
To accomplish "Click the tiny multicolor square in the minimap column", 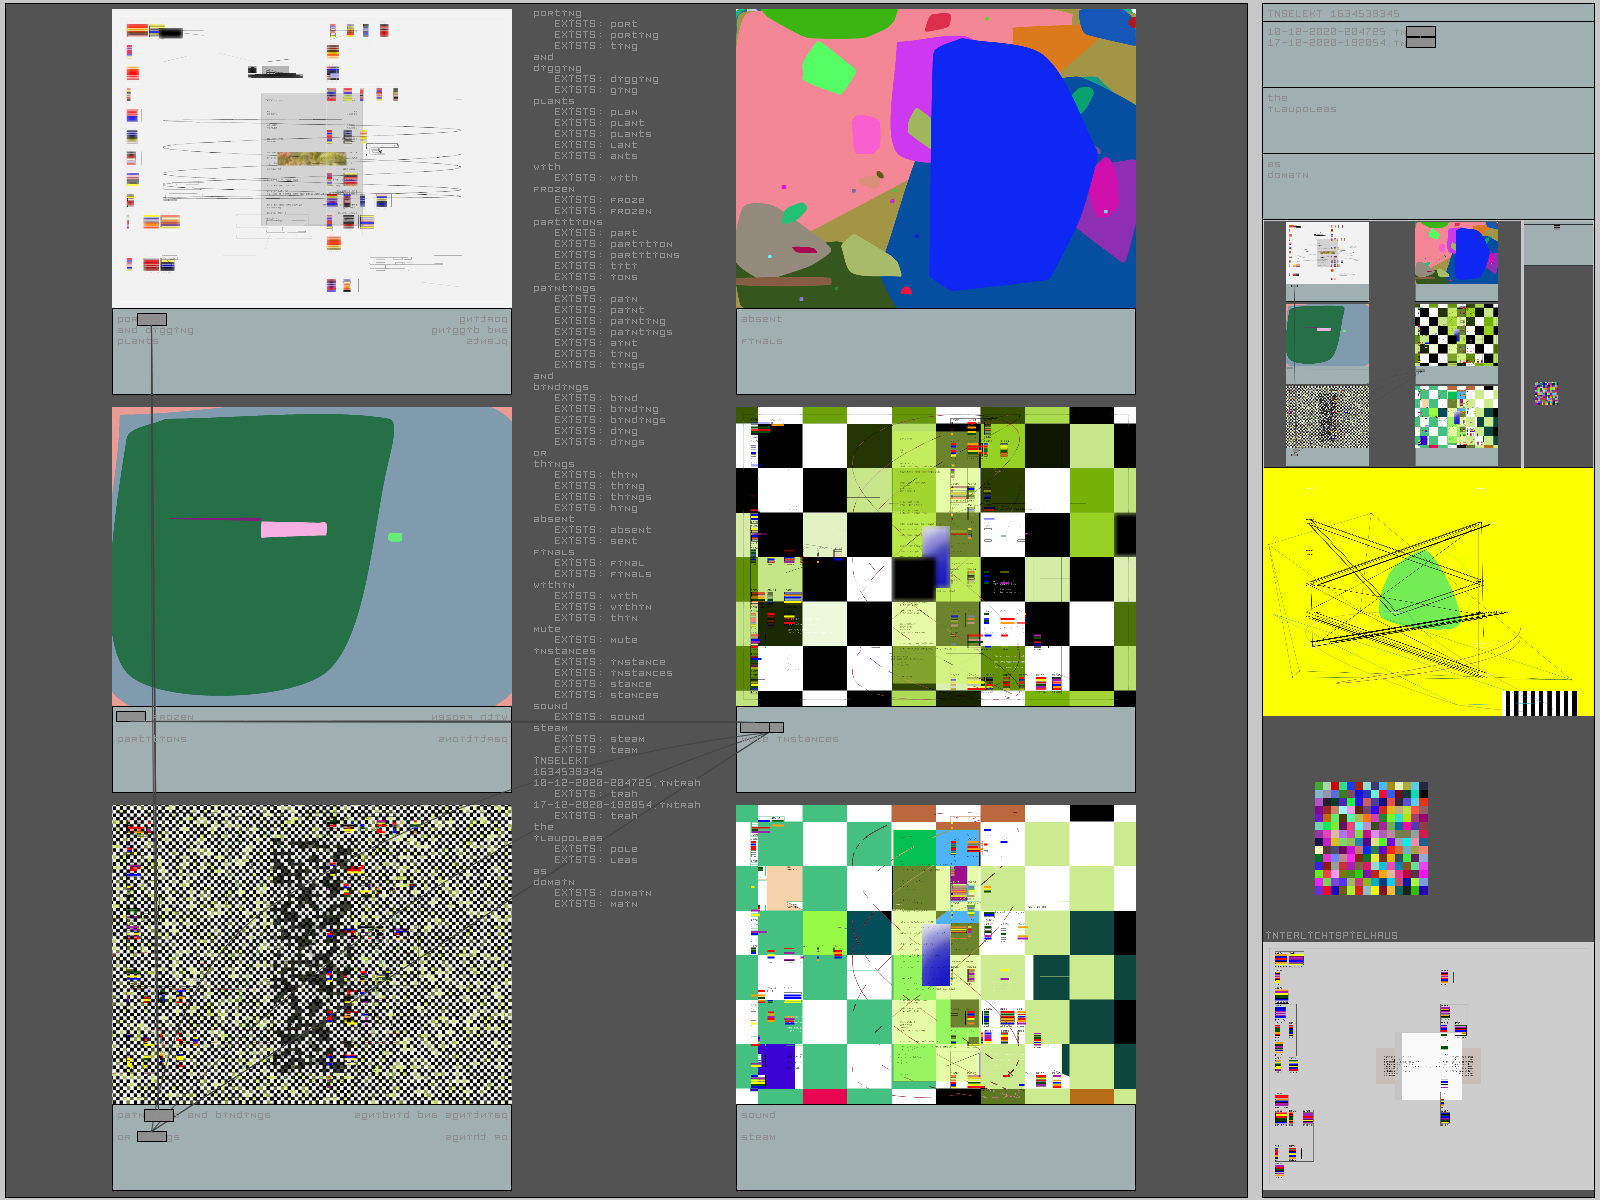I will [1546, 393].
